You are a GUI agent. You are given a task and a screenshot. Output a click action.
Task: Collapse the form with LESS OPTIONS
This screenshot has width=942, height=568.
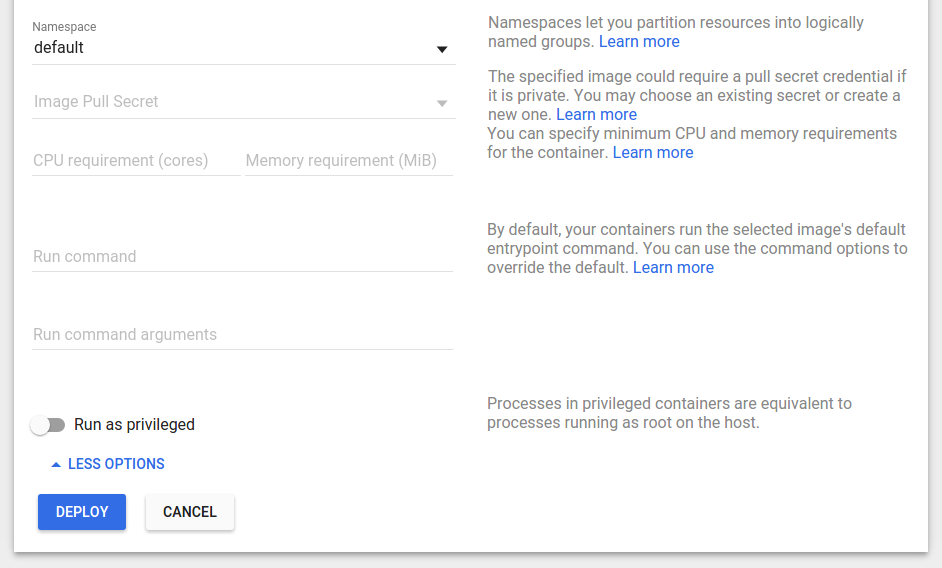(x=116, y=464)
